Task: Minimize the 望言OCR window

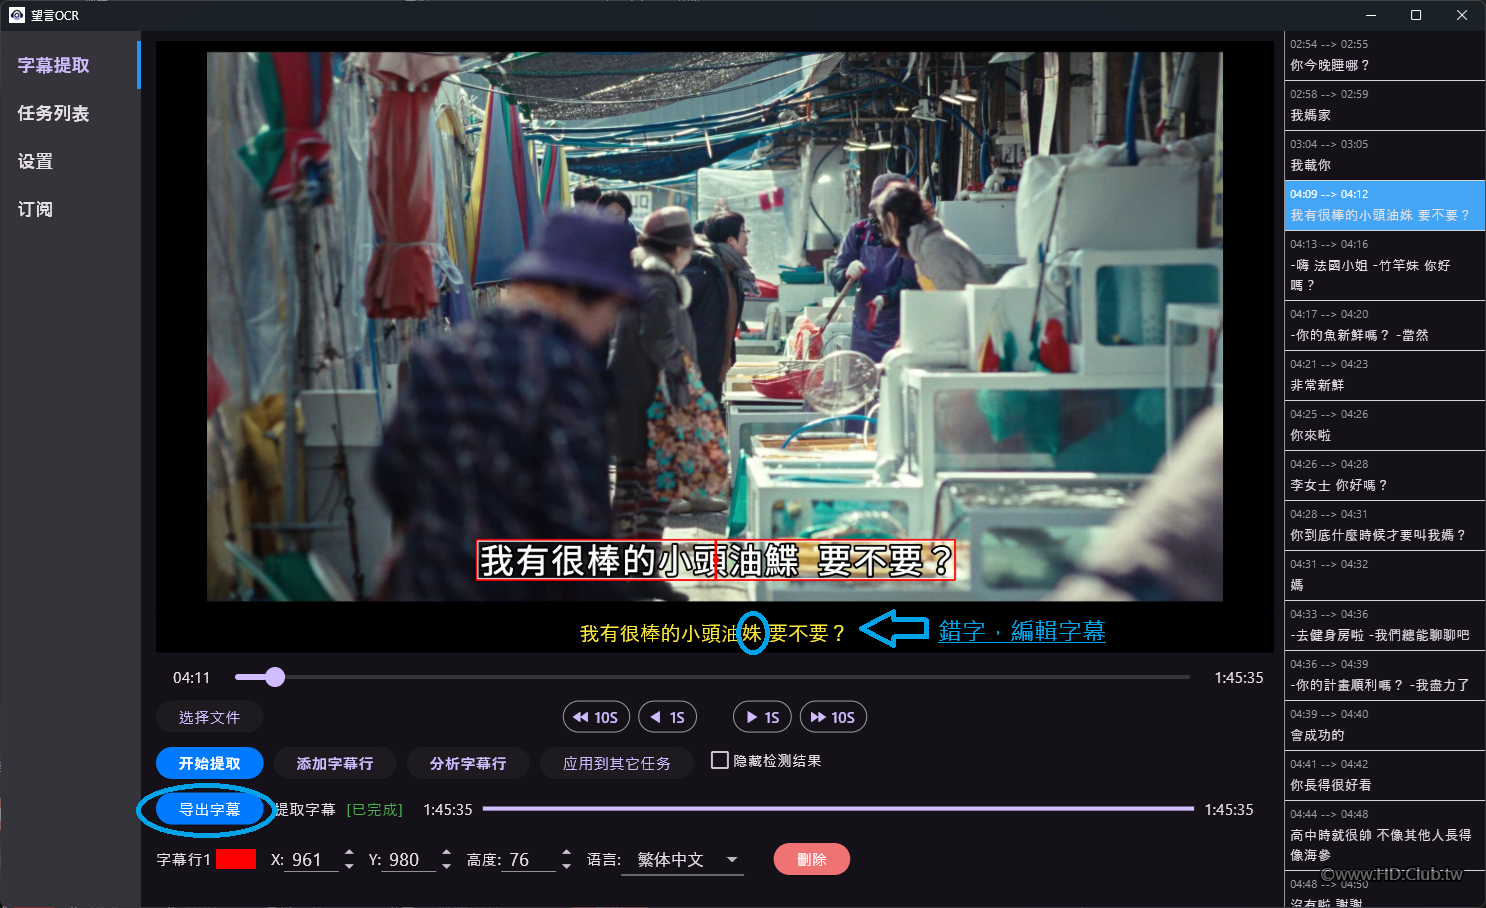Action: tap(1371, 15)
